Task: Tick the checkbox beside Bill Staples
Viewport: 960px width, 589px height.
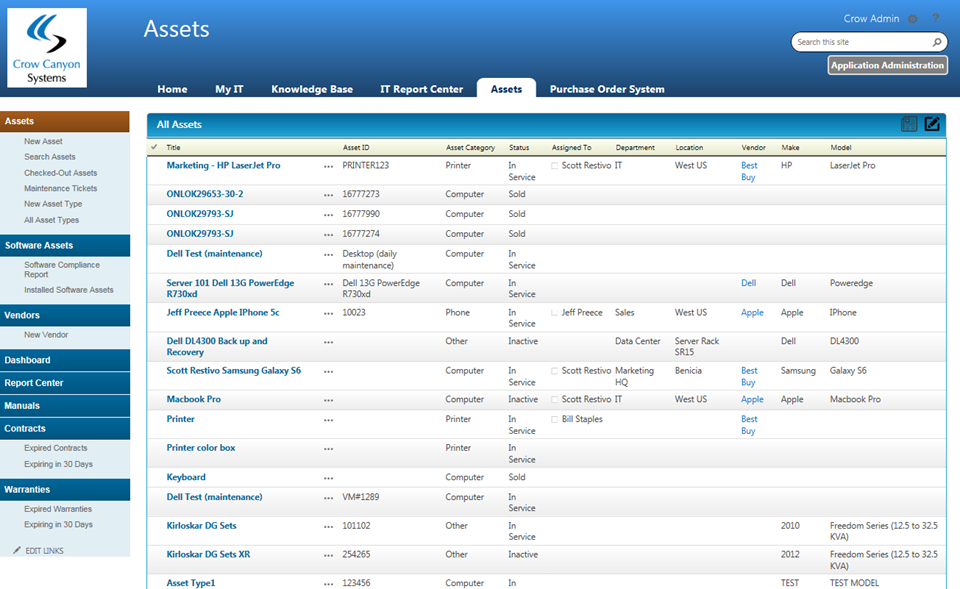Action: click(555, 419)
